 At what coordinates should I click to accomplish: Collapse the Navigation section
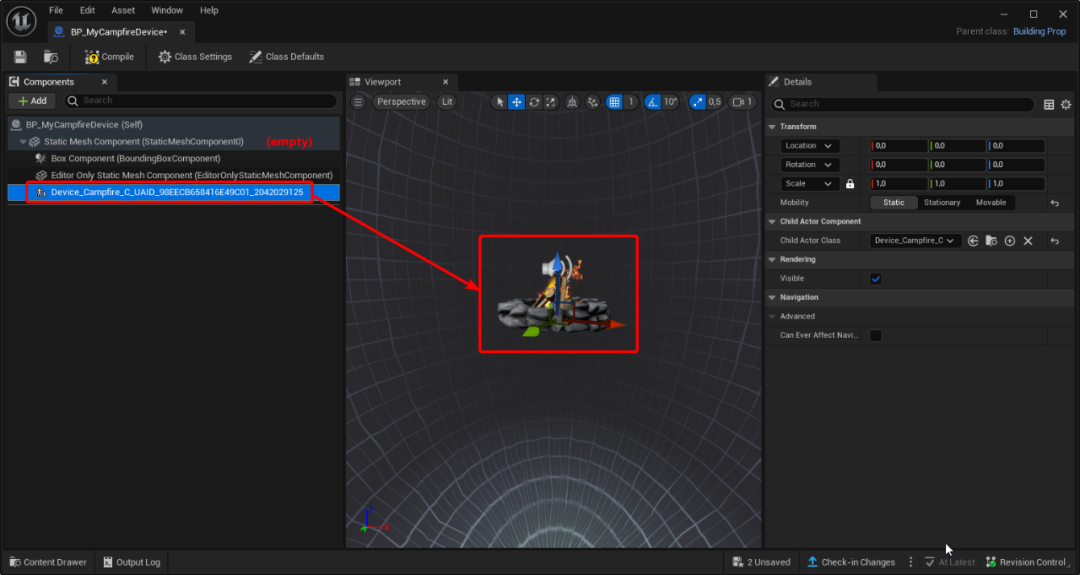pyautogui.click(x=772, y=297)
